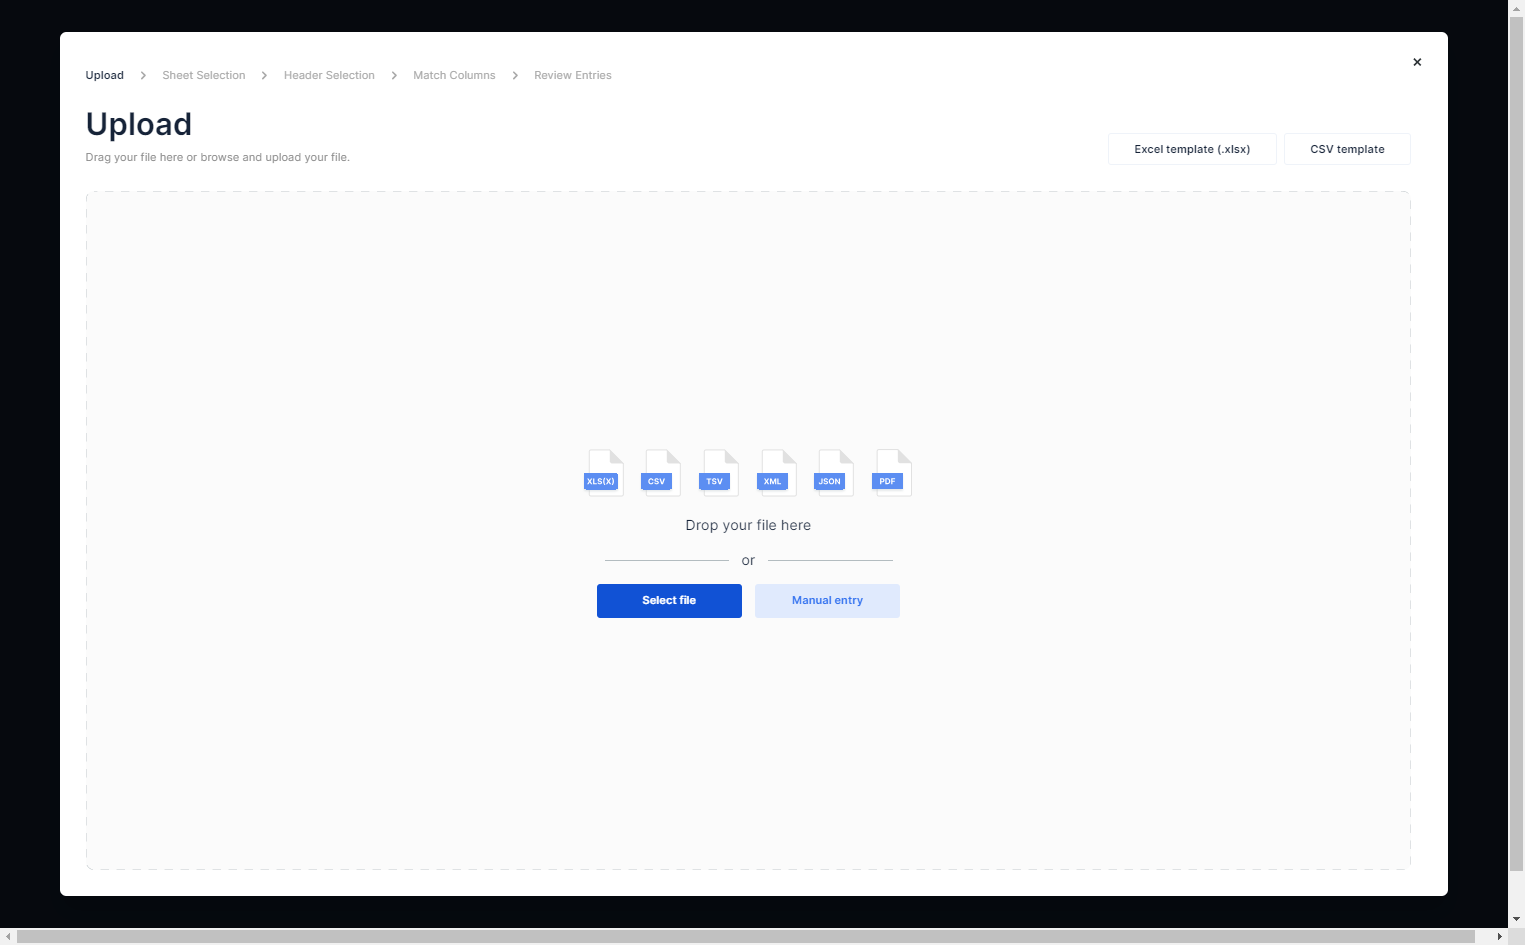1525x945 pixels.
Task: Click the large Upload heading
Action: (x=139, y=124)
